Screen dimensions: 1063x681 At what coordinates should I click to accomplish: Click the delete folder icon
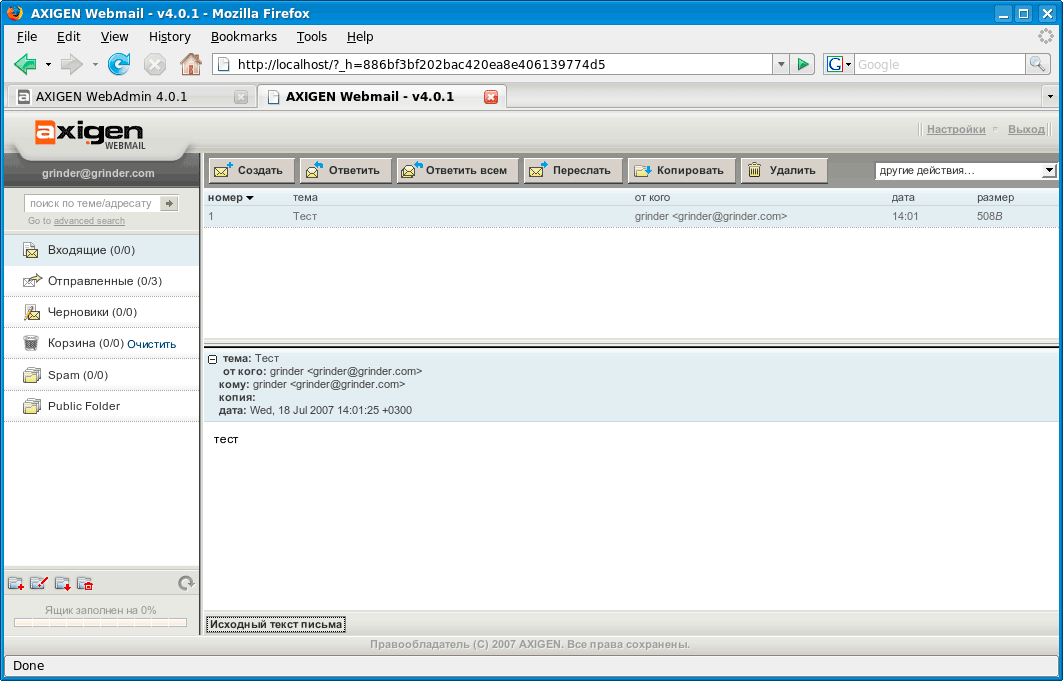[x=85, y=583]
